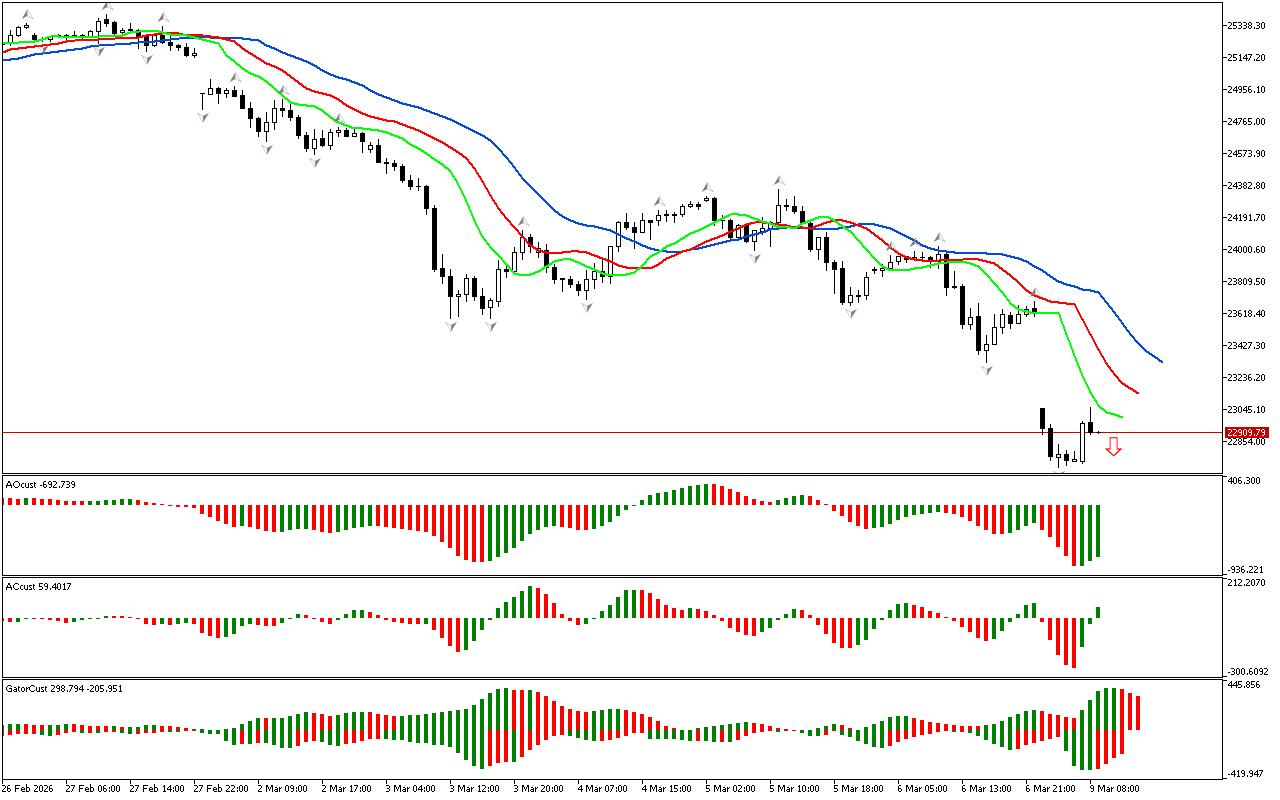The height and width of the screenshot is (800, 1280).
Task: Select the down fractal arrow below 6 Mar 13:00 low
Action: tap(987, 369)
